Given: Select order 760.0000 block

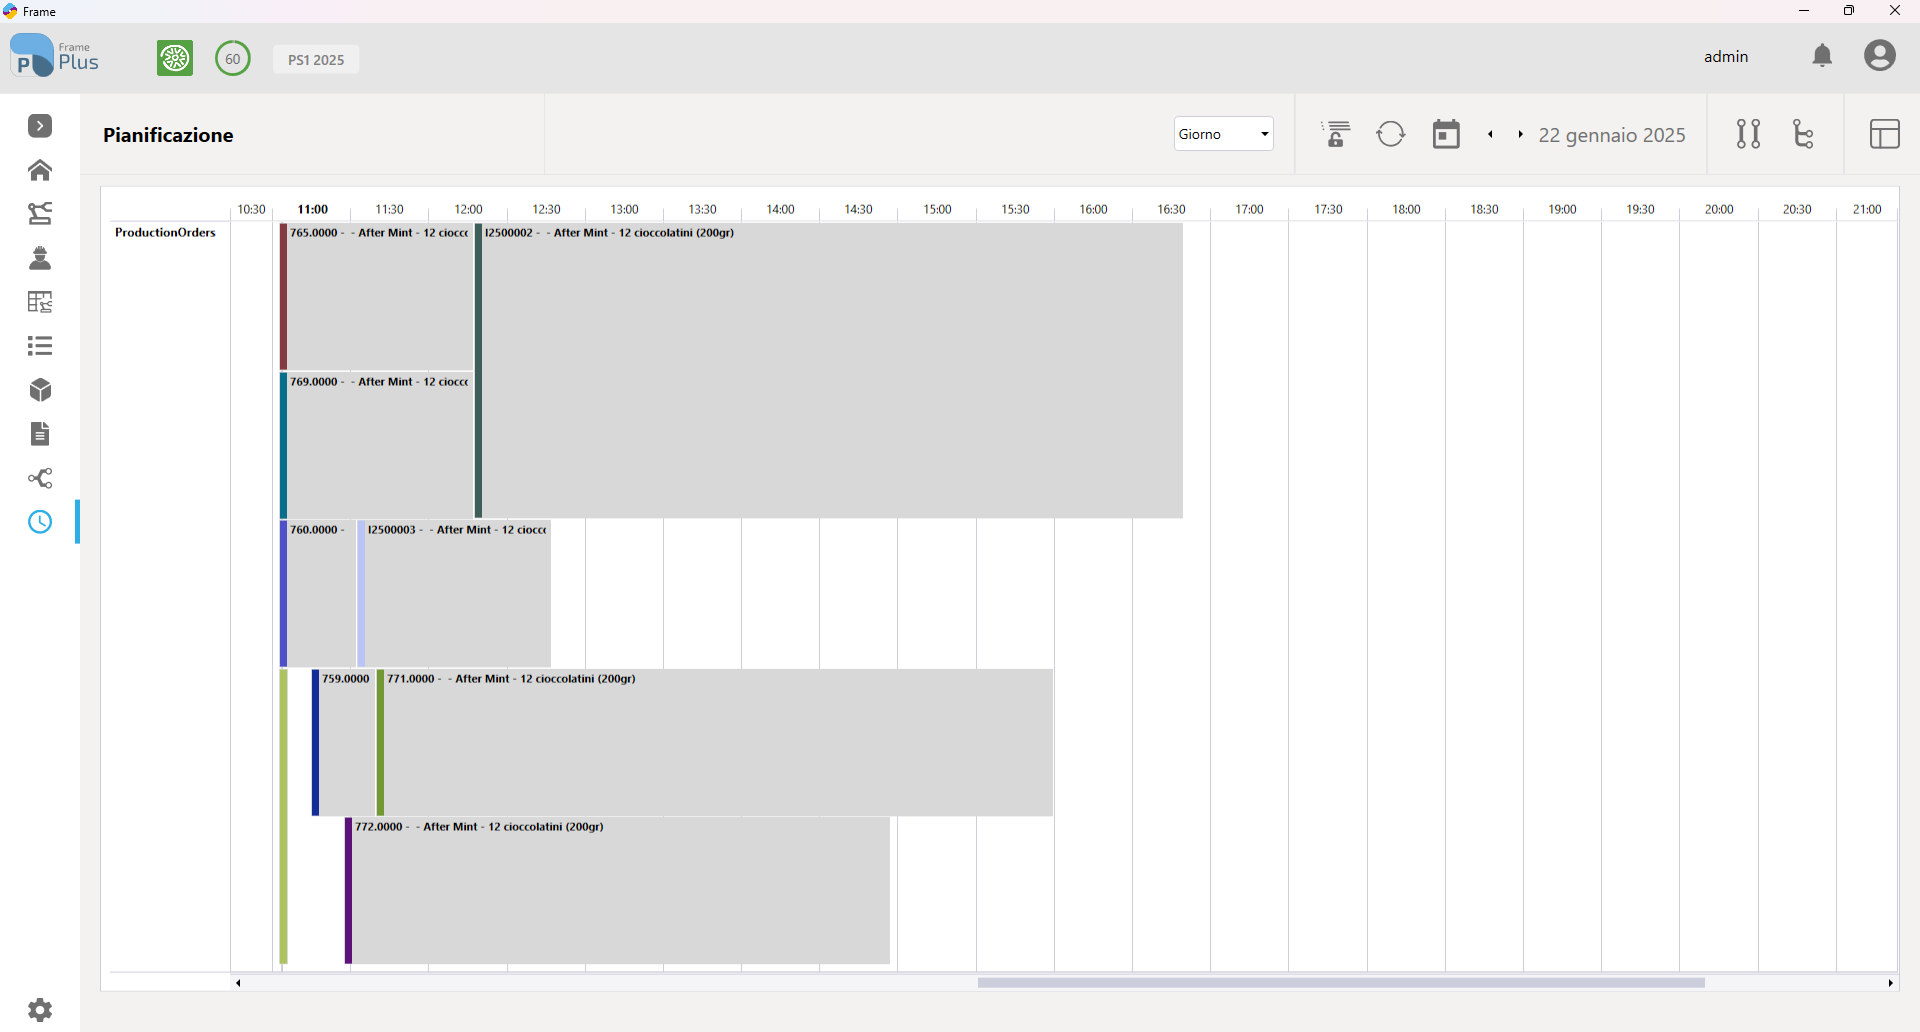Looking at the screenshot, I should [318, 594].
